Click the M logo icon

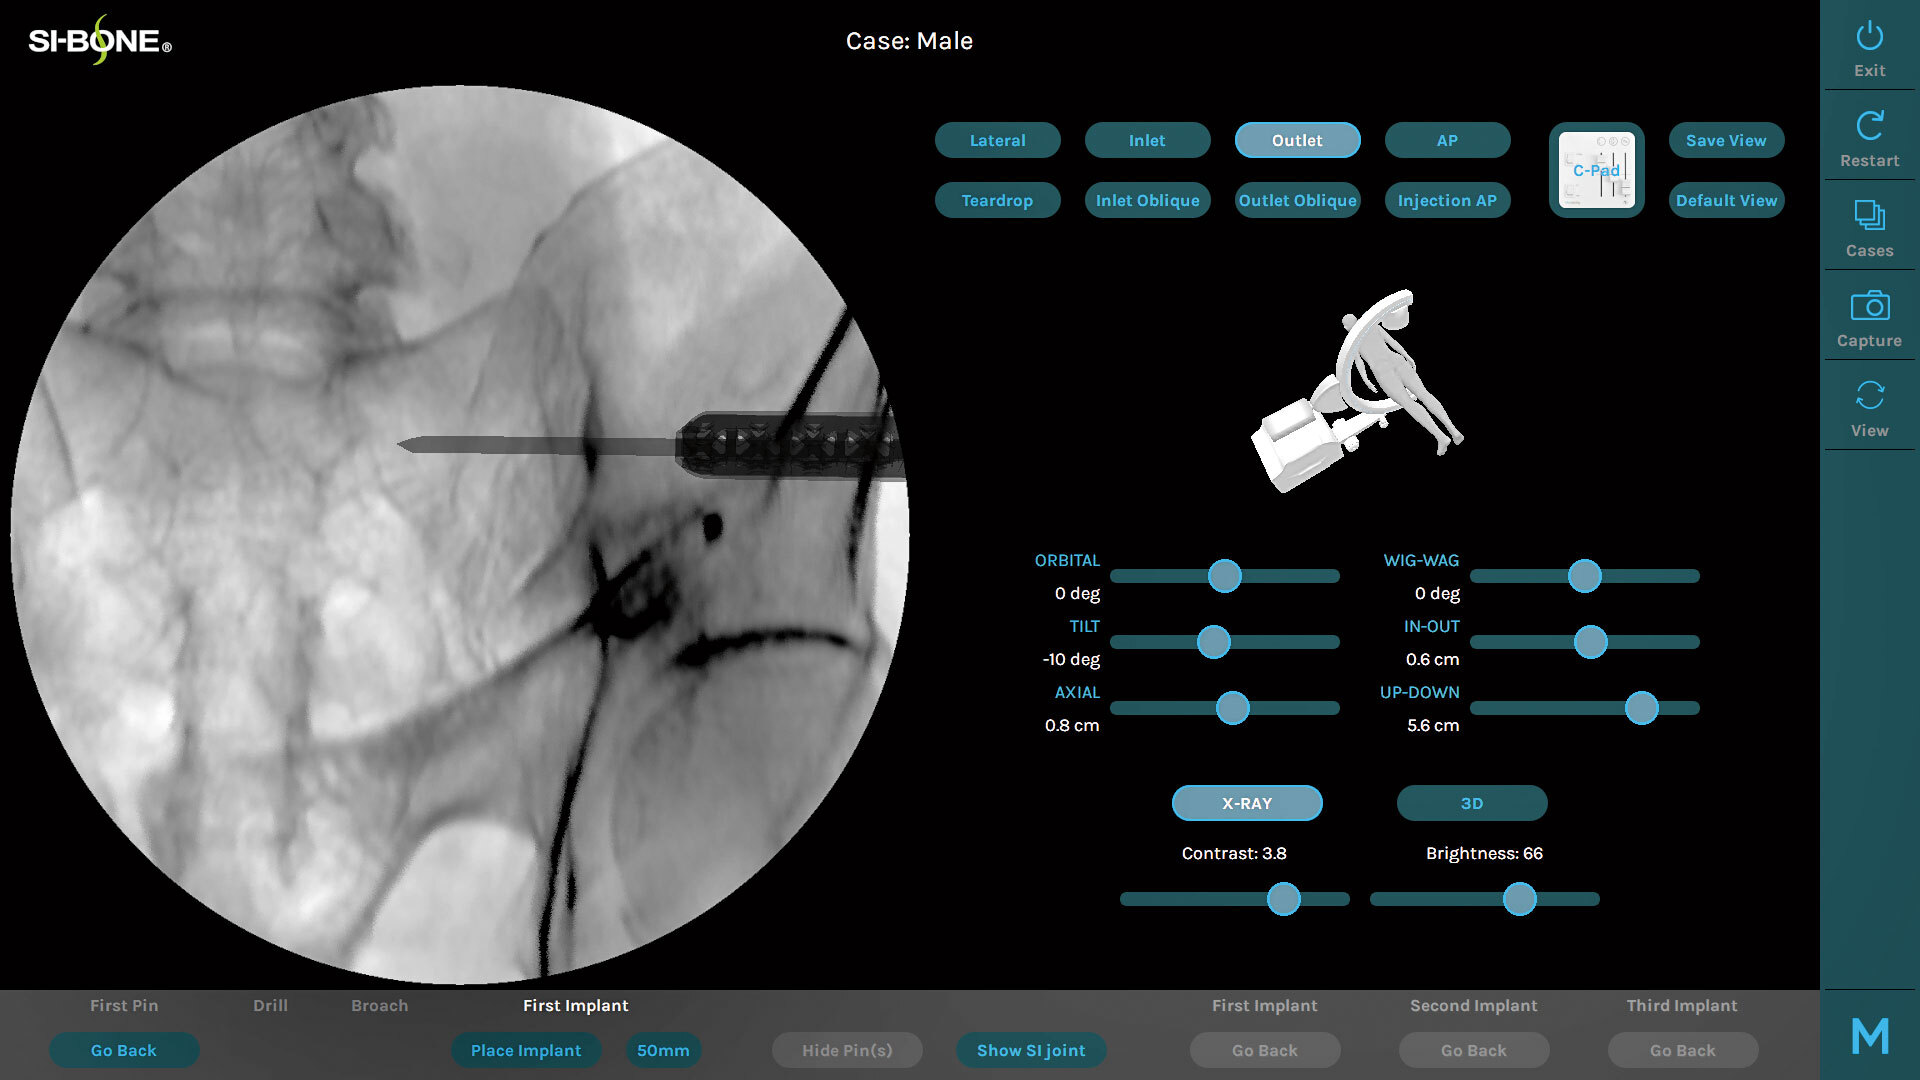point(1869,1037)
